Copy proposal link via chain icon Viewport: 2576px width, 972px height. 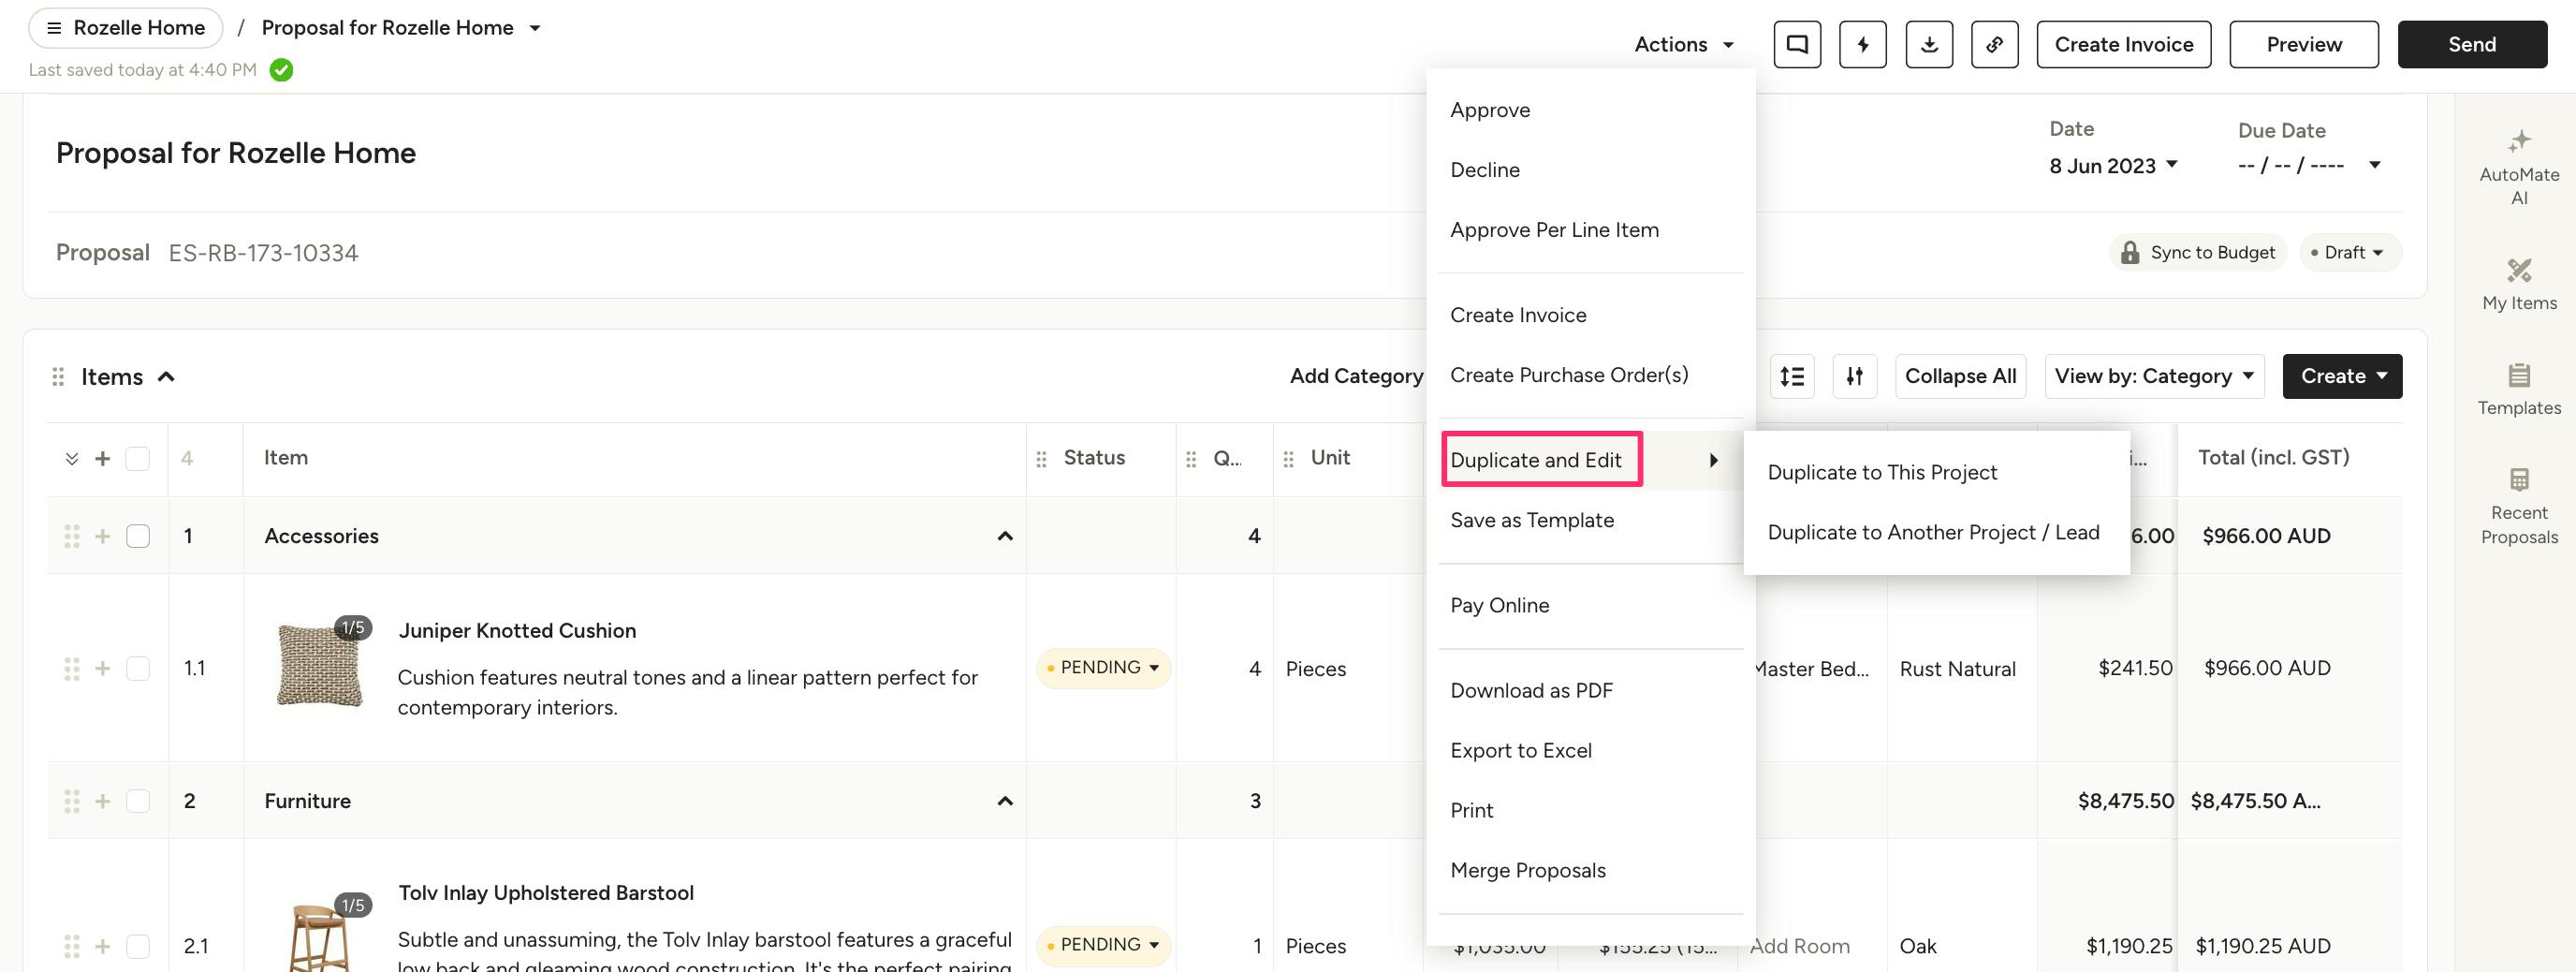pos(1994,45)
